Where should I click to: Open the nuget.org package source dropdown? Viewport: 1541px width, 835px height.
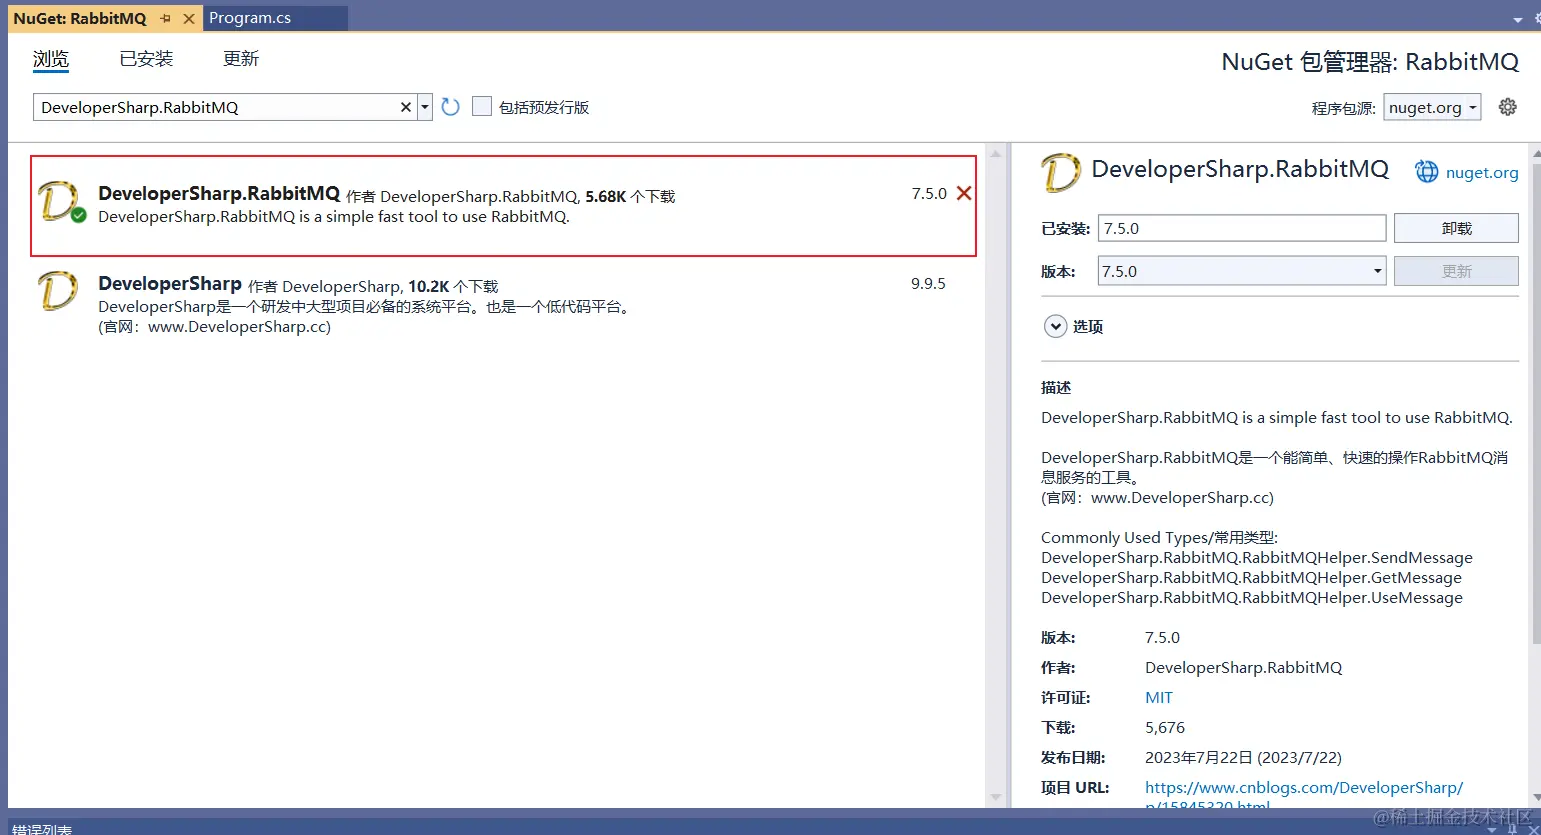click(x=1433, y=107)
